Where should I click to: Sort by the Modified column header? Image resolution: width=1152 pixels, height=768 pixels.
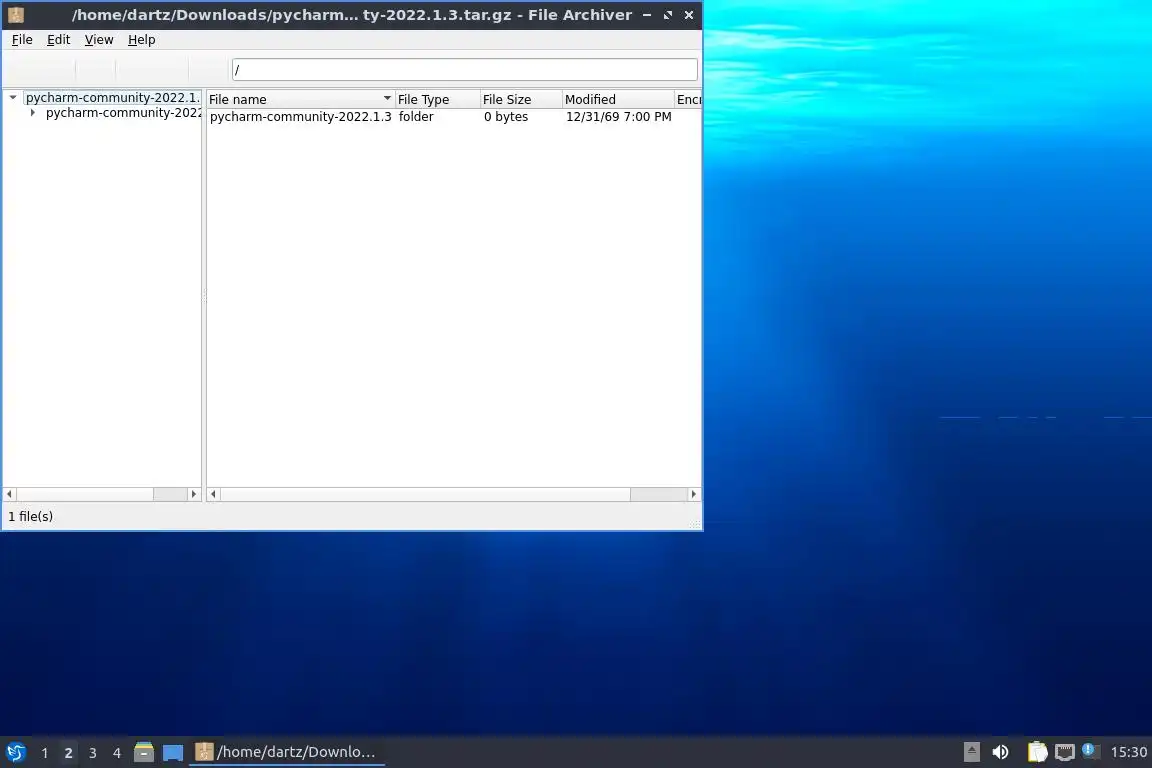[x=618, y=99]
